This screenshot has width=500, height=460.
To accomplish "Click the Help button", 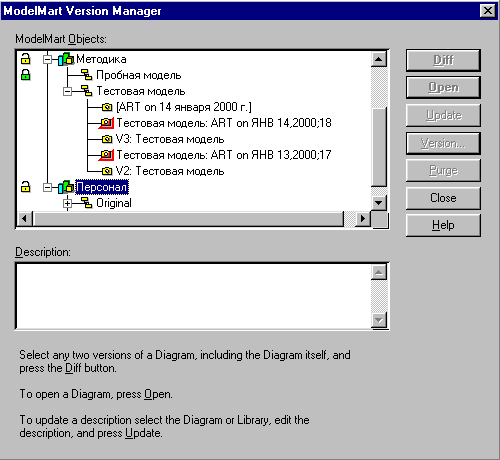I will click(x=443, y=225).
